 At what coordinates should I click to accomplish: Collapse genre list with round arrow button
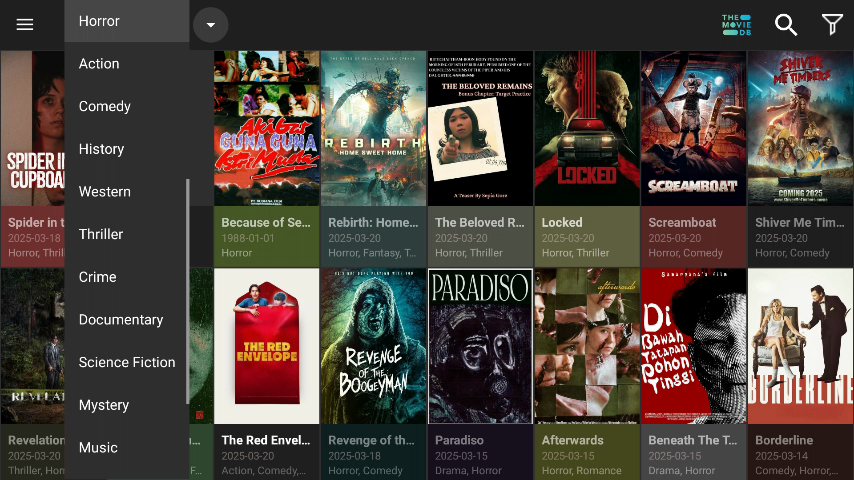pyautogui.click(x=211, y=25)
